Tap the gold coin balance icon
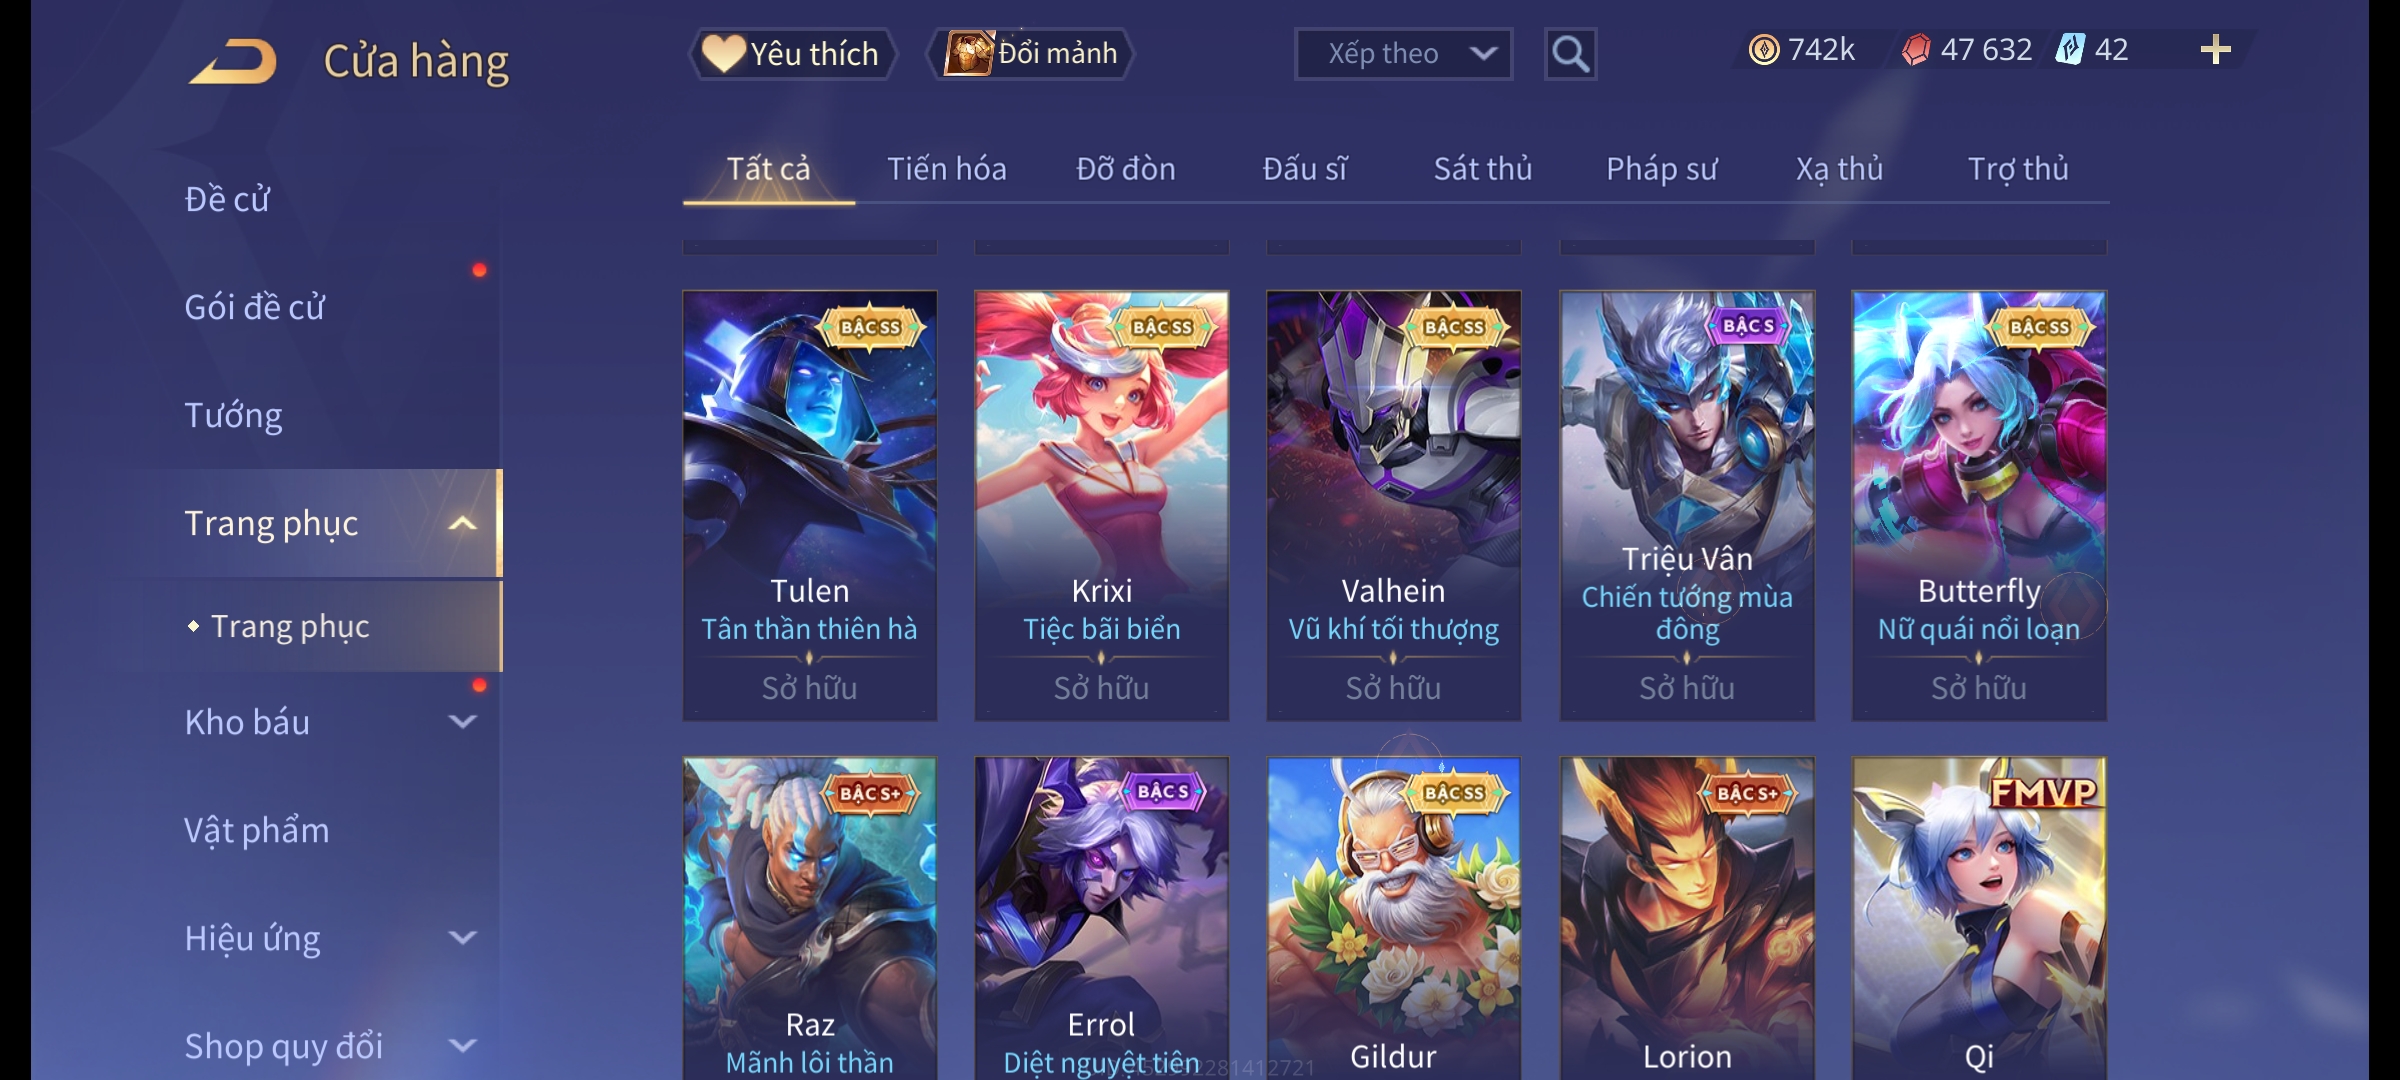2400x1080 pixels. click(x=1764, y=50)
